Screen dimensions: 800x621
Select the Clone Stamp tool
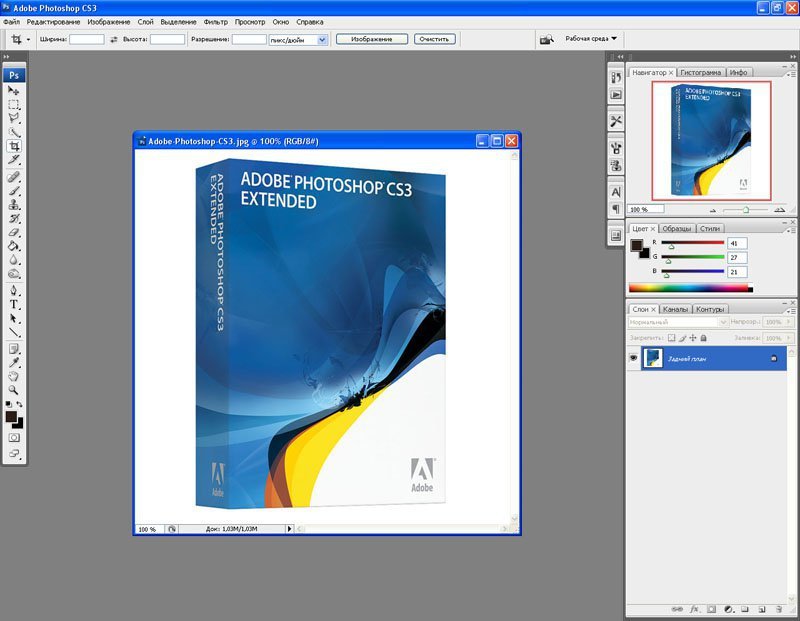14,205
